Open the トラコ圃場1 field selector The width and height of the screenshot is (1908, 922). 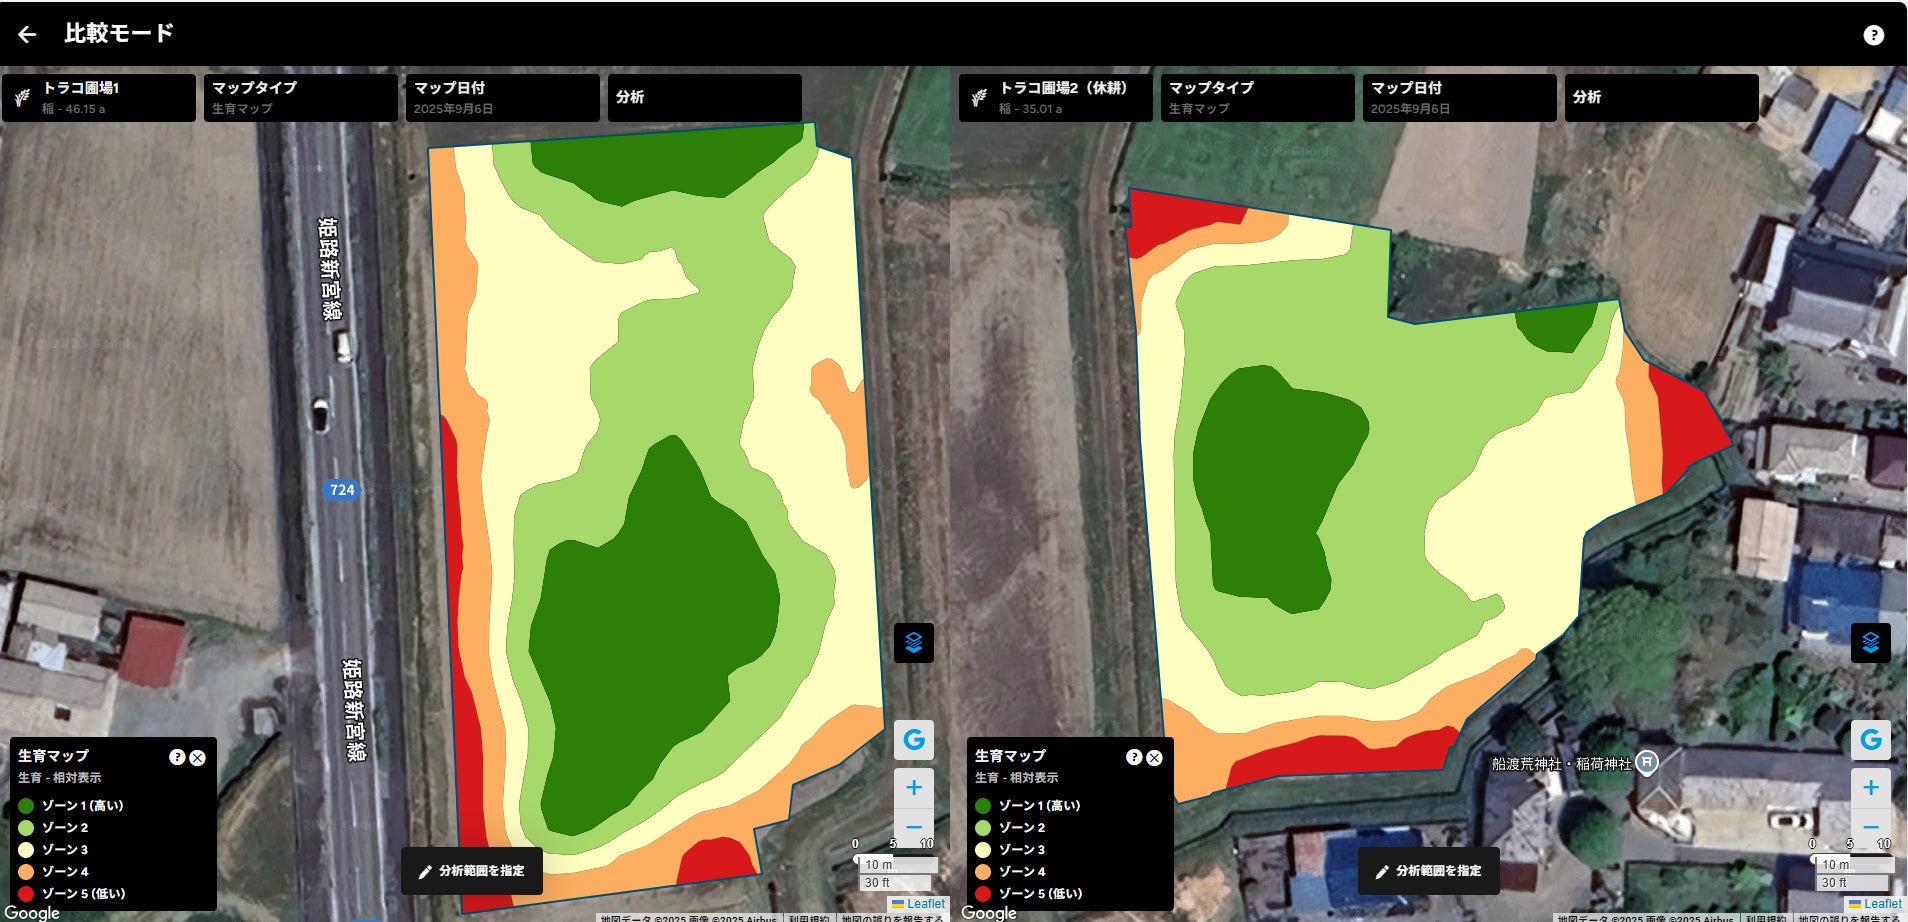[x=99, y=98]
